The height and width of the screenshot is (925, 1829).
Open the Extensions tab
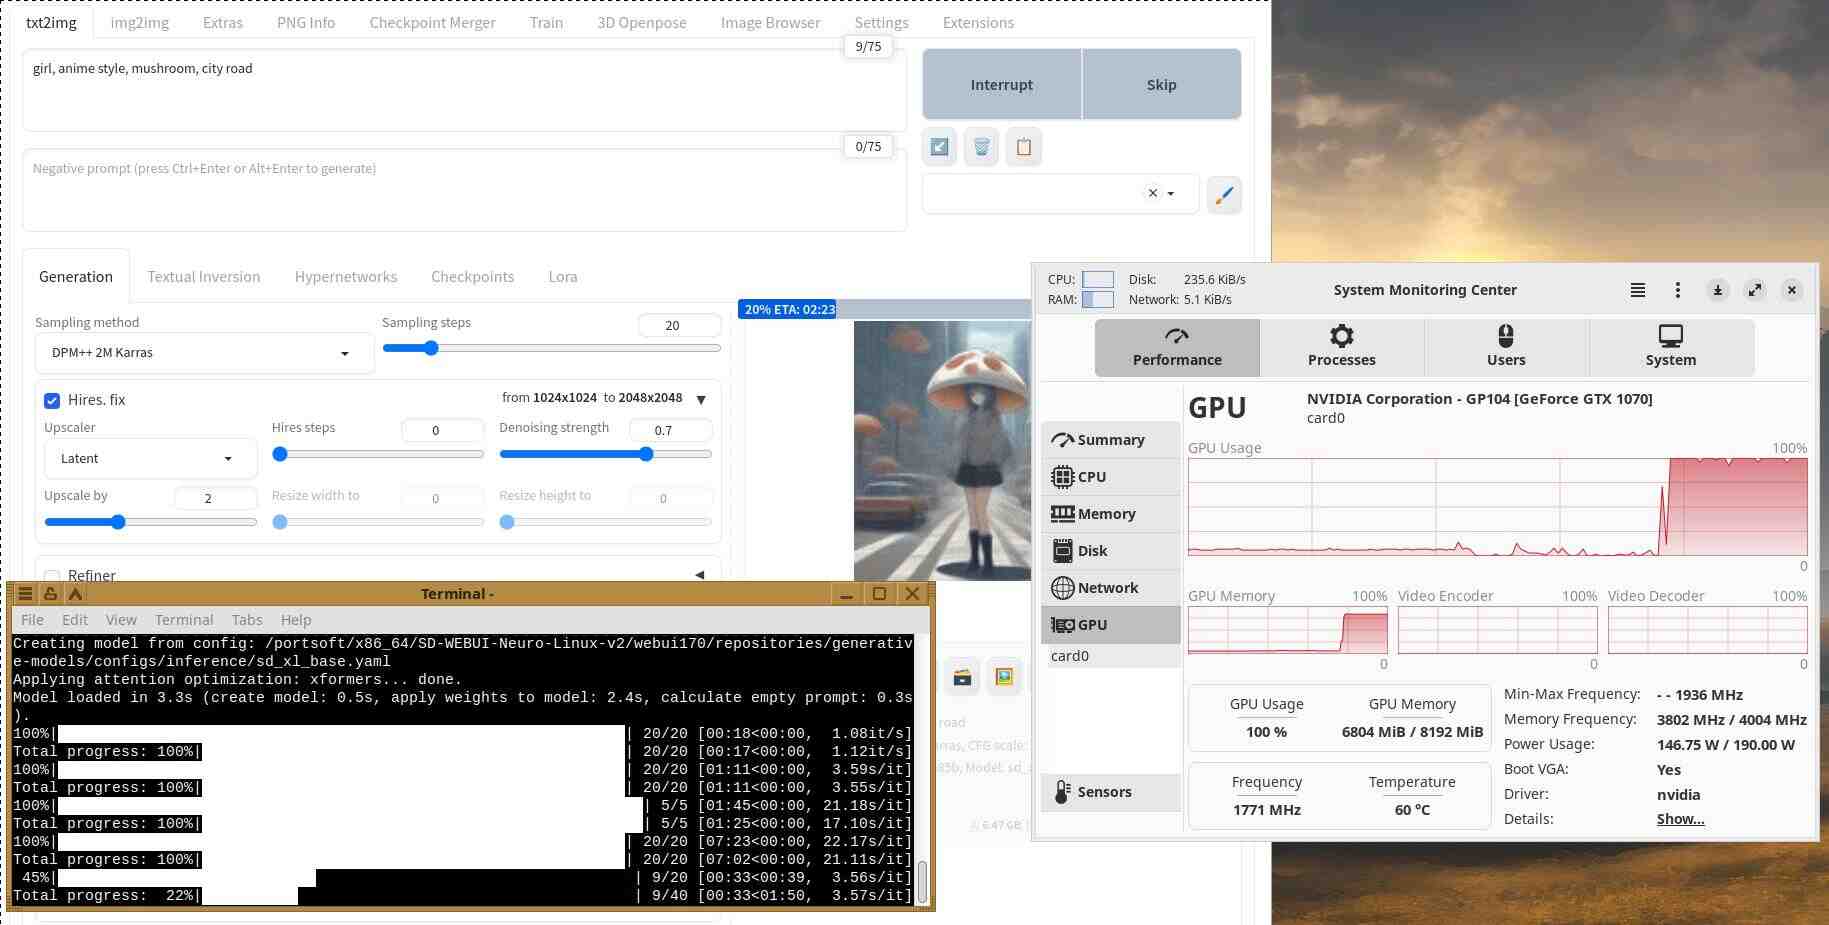point(978,22)
